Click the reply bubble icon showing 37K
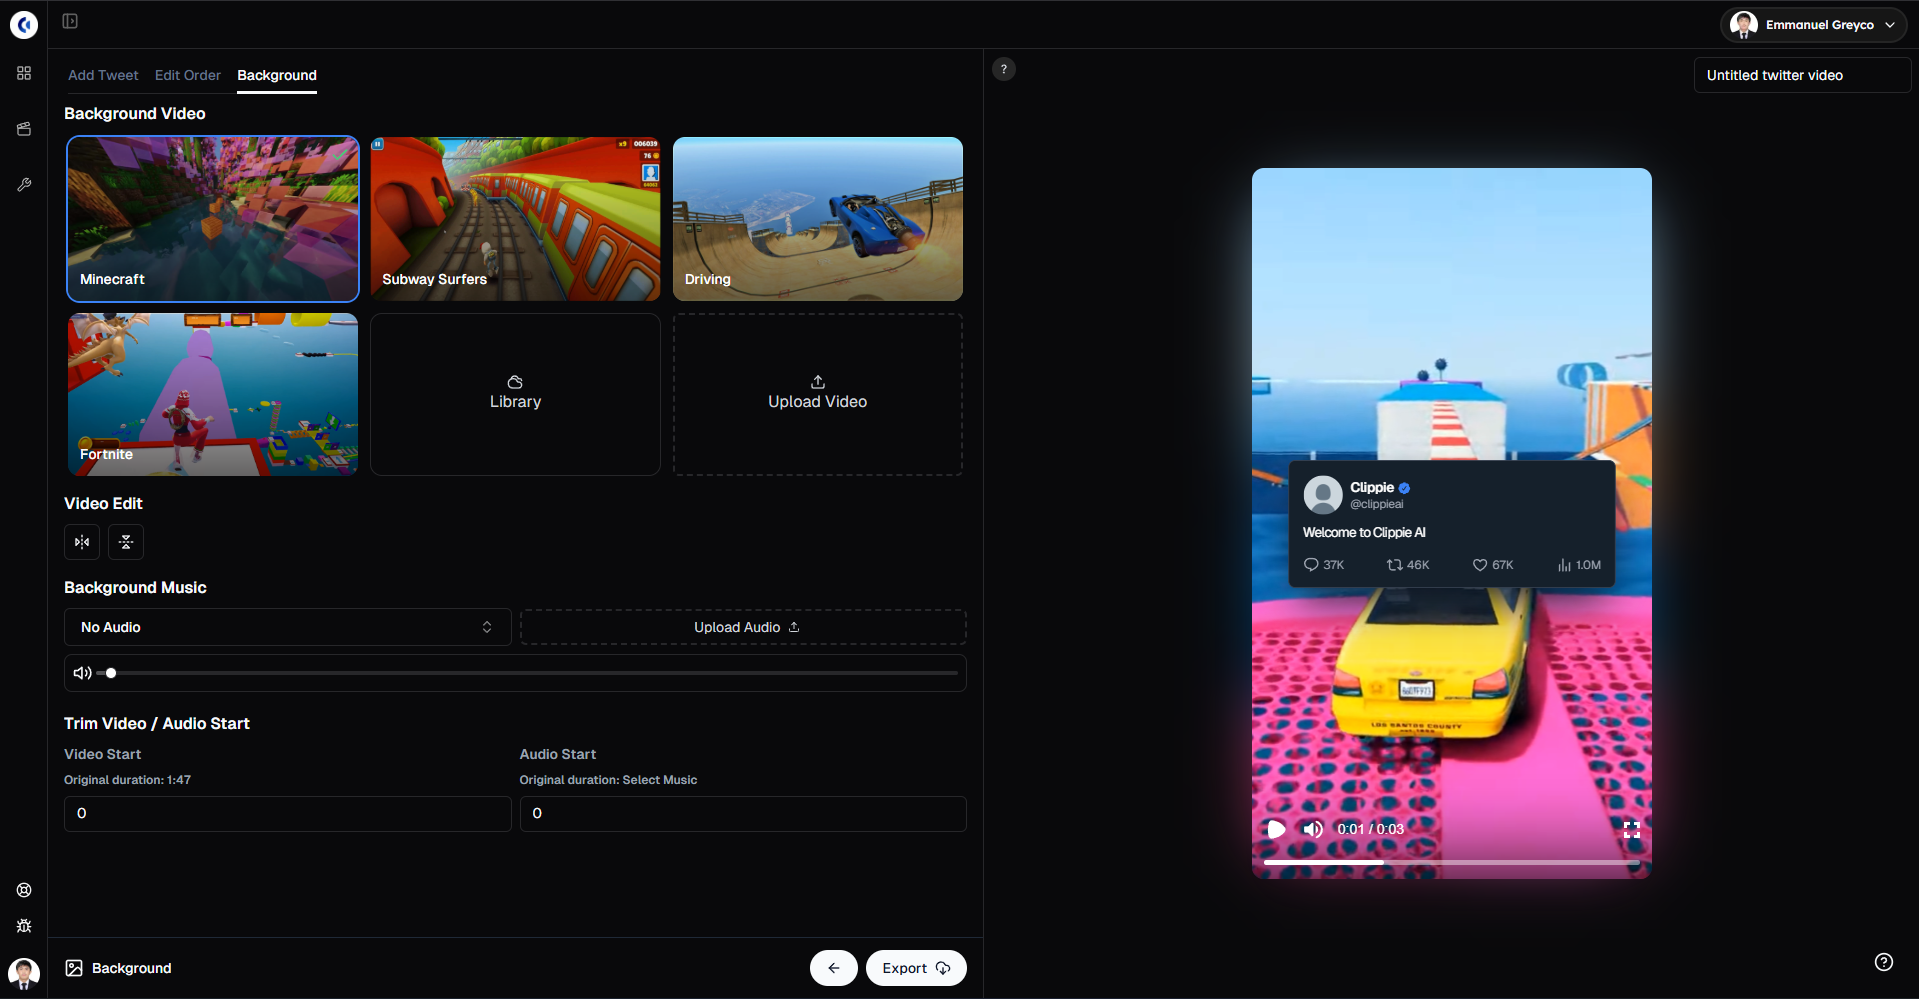Screen dimensions: 1919x999 pyautogui.click(x=1311, y=565)
